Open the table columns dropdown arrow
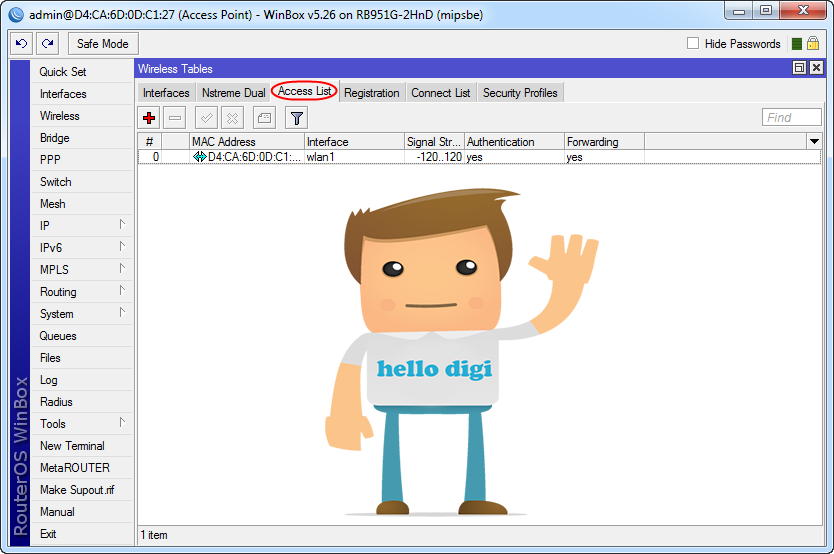This screenshot has width=834, height=554. pos(814,141)
